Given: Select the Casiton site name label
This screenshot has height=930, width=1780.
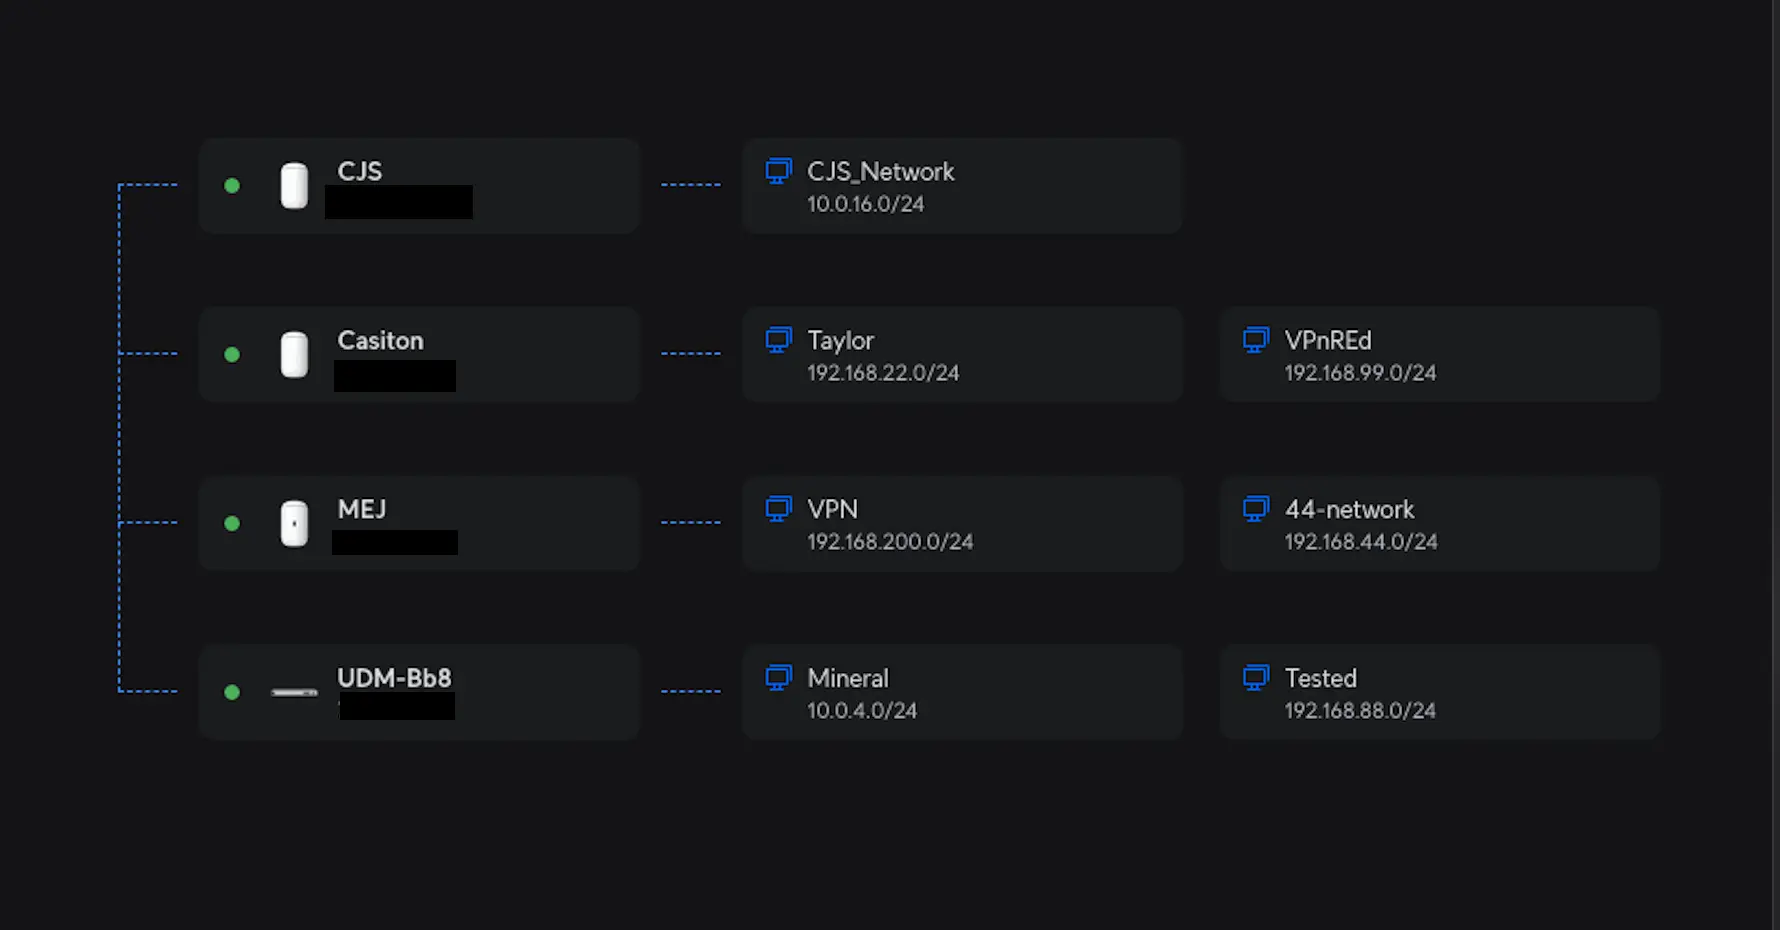Looking at the screenshot, I should 380,341.
